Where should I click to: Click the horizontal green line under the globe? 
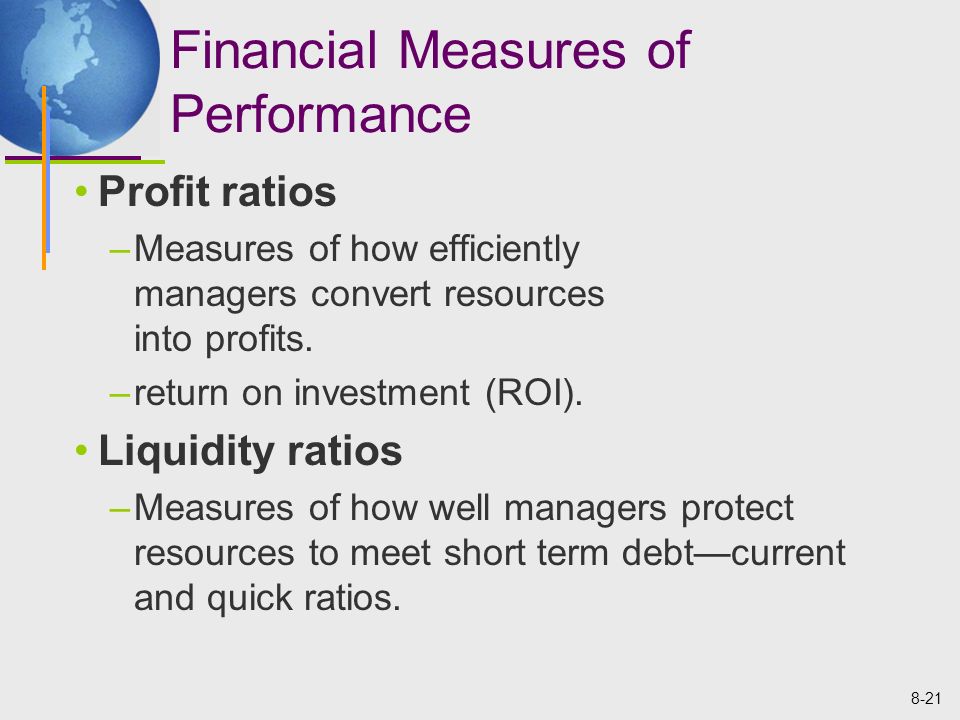point(84,162)
